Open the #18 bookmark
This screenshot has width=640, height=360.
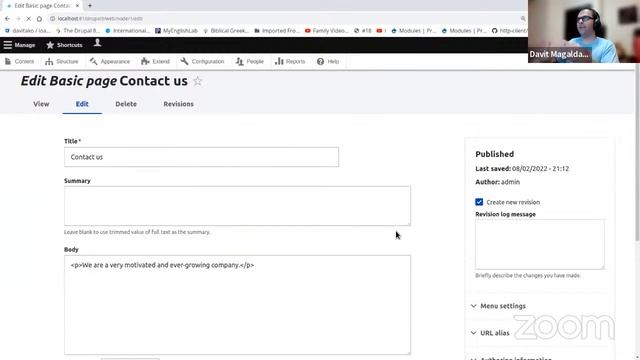363,31
